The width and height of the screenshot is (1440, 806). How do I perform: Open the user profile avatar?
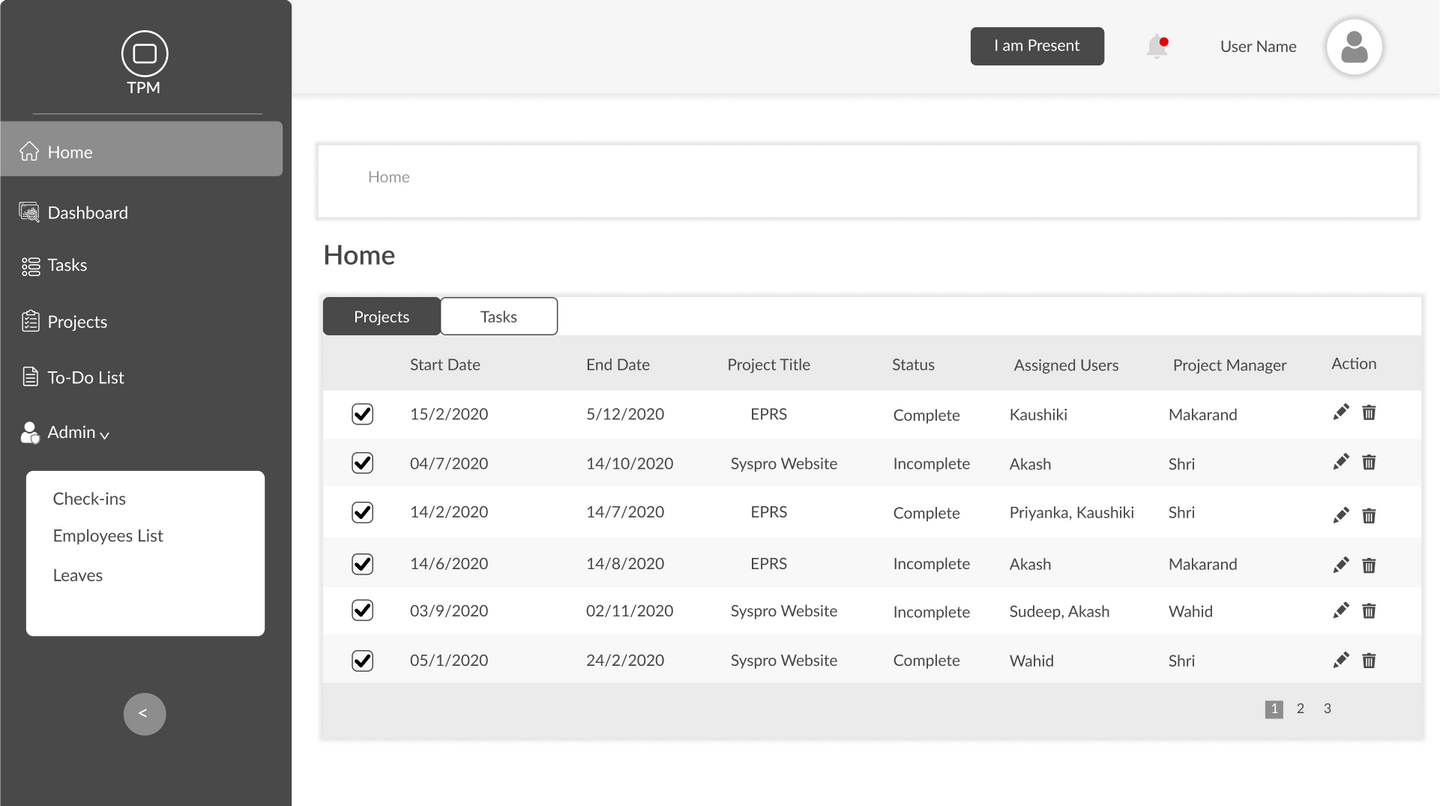coord(1354,47)
